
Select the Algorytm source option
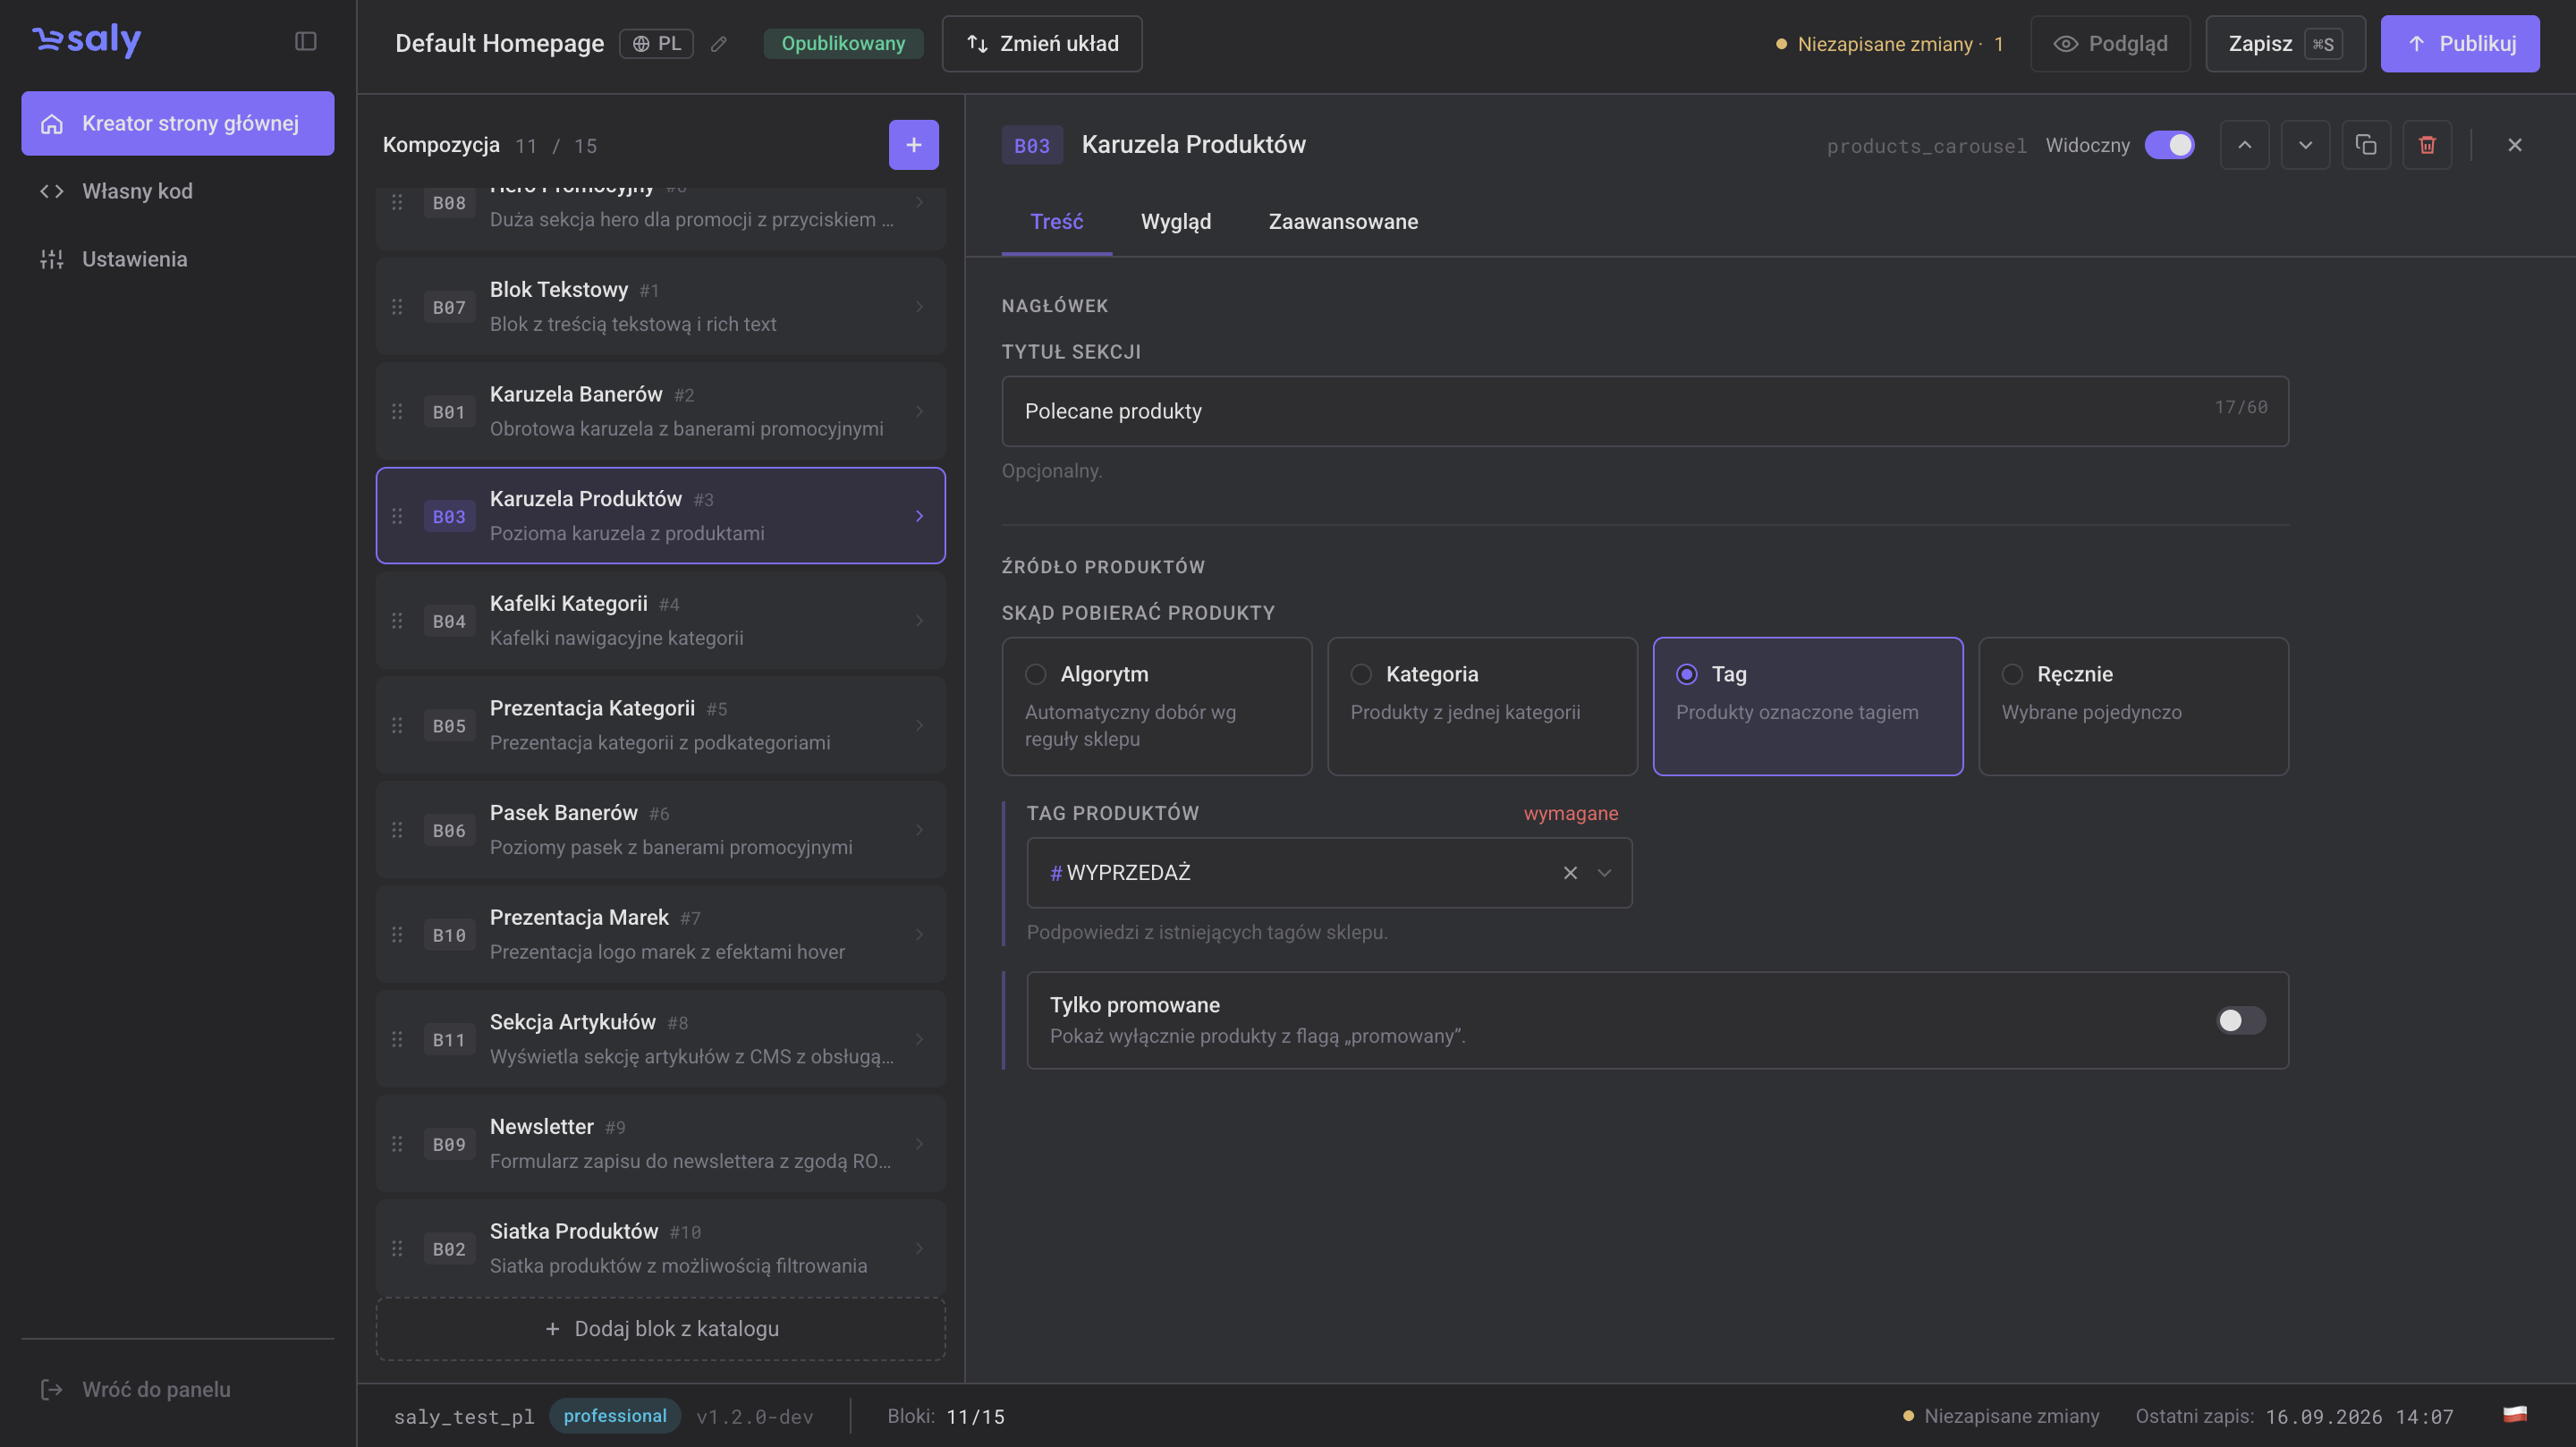point(1157,706)
